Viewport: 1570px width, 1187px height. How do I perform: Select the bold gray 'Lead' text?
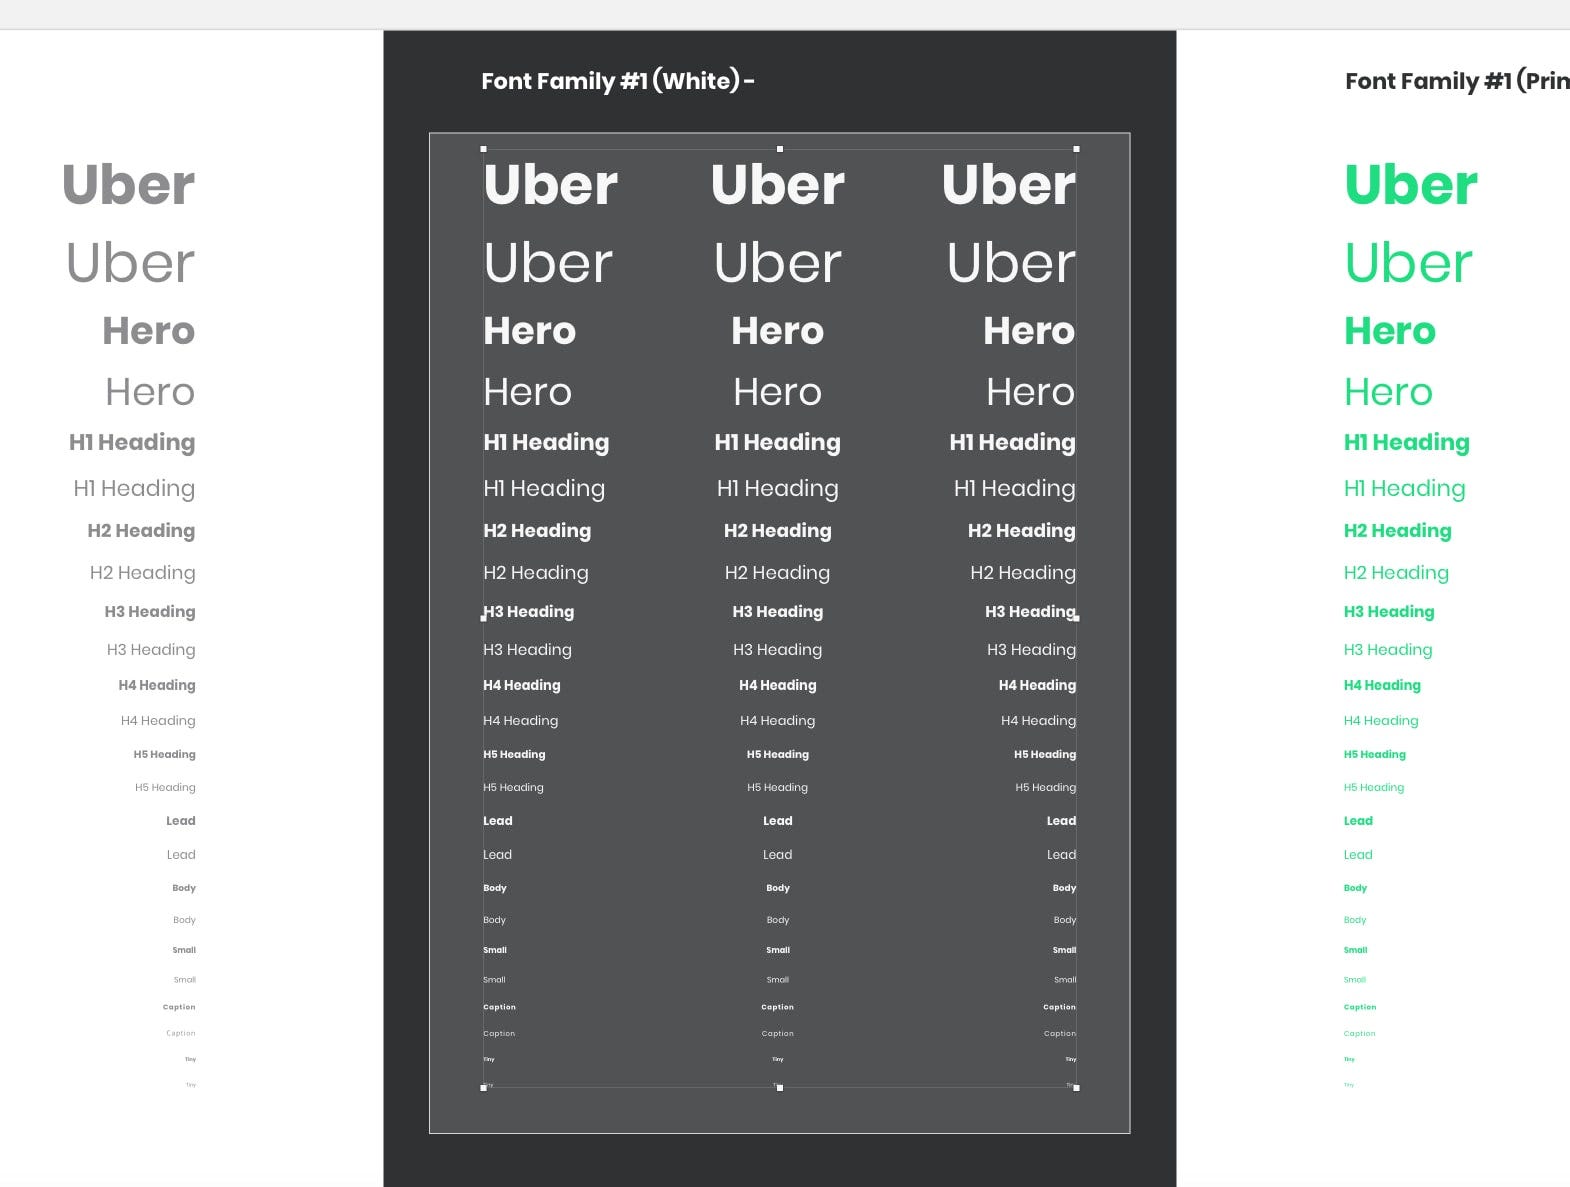tap(181, 821)
